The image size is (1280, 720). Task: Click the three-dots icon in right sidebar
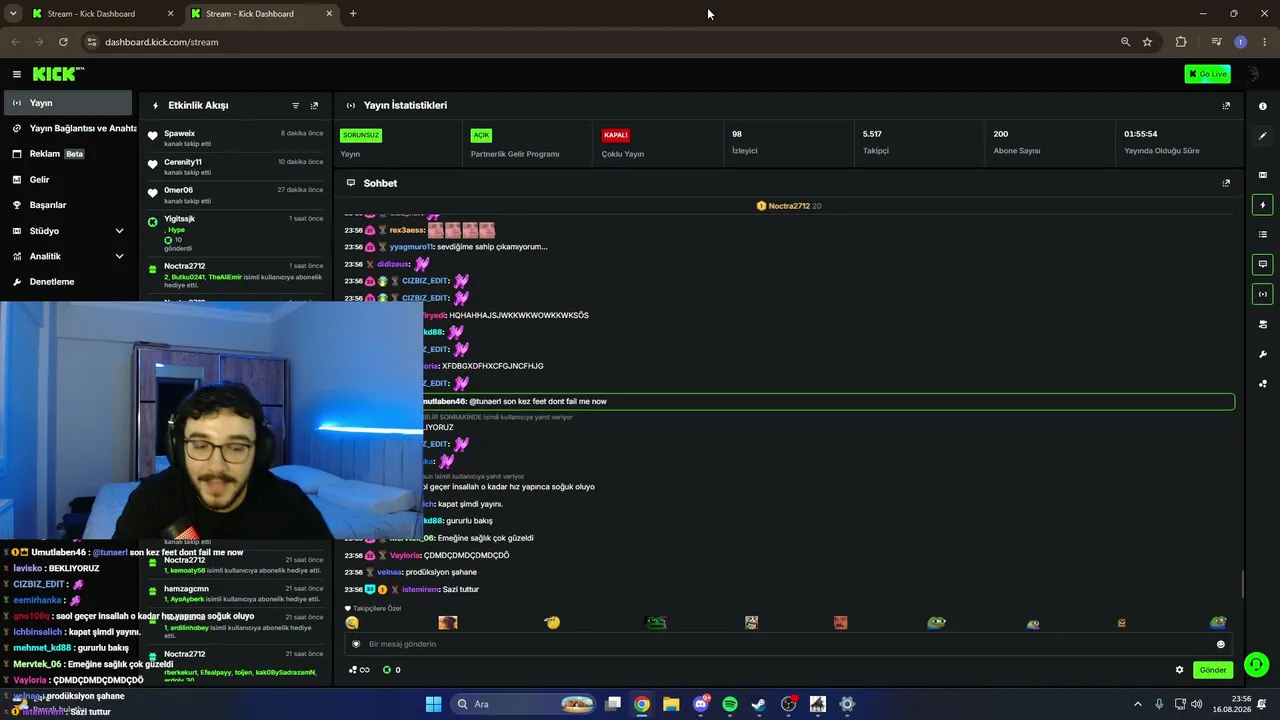[1262, 383]
